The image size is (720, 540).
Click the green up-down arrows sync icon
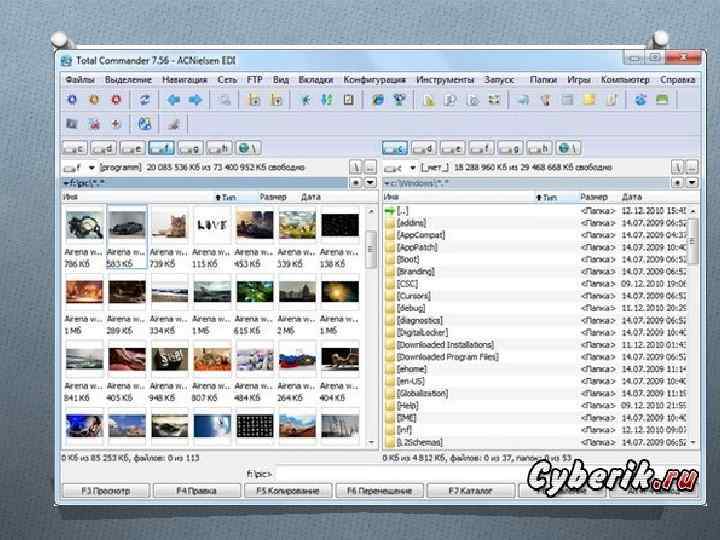point(326,100)
